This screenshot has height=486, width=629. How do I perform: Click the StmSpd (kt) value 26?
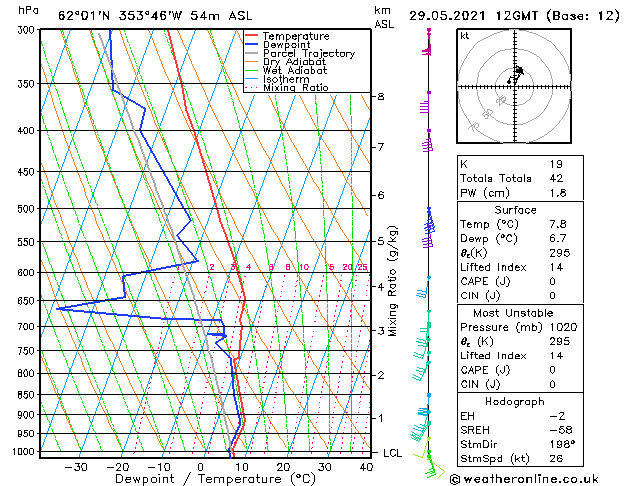click(556, 458)
